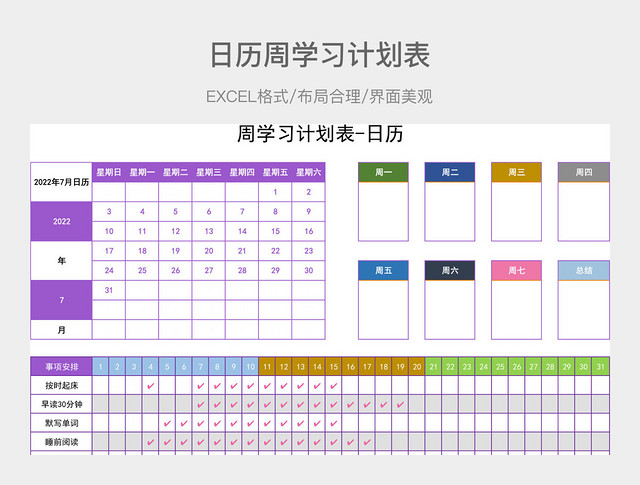
Task: Select green day 21 in 事项安排 header row
Action: [433, 367]
